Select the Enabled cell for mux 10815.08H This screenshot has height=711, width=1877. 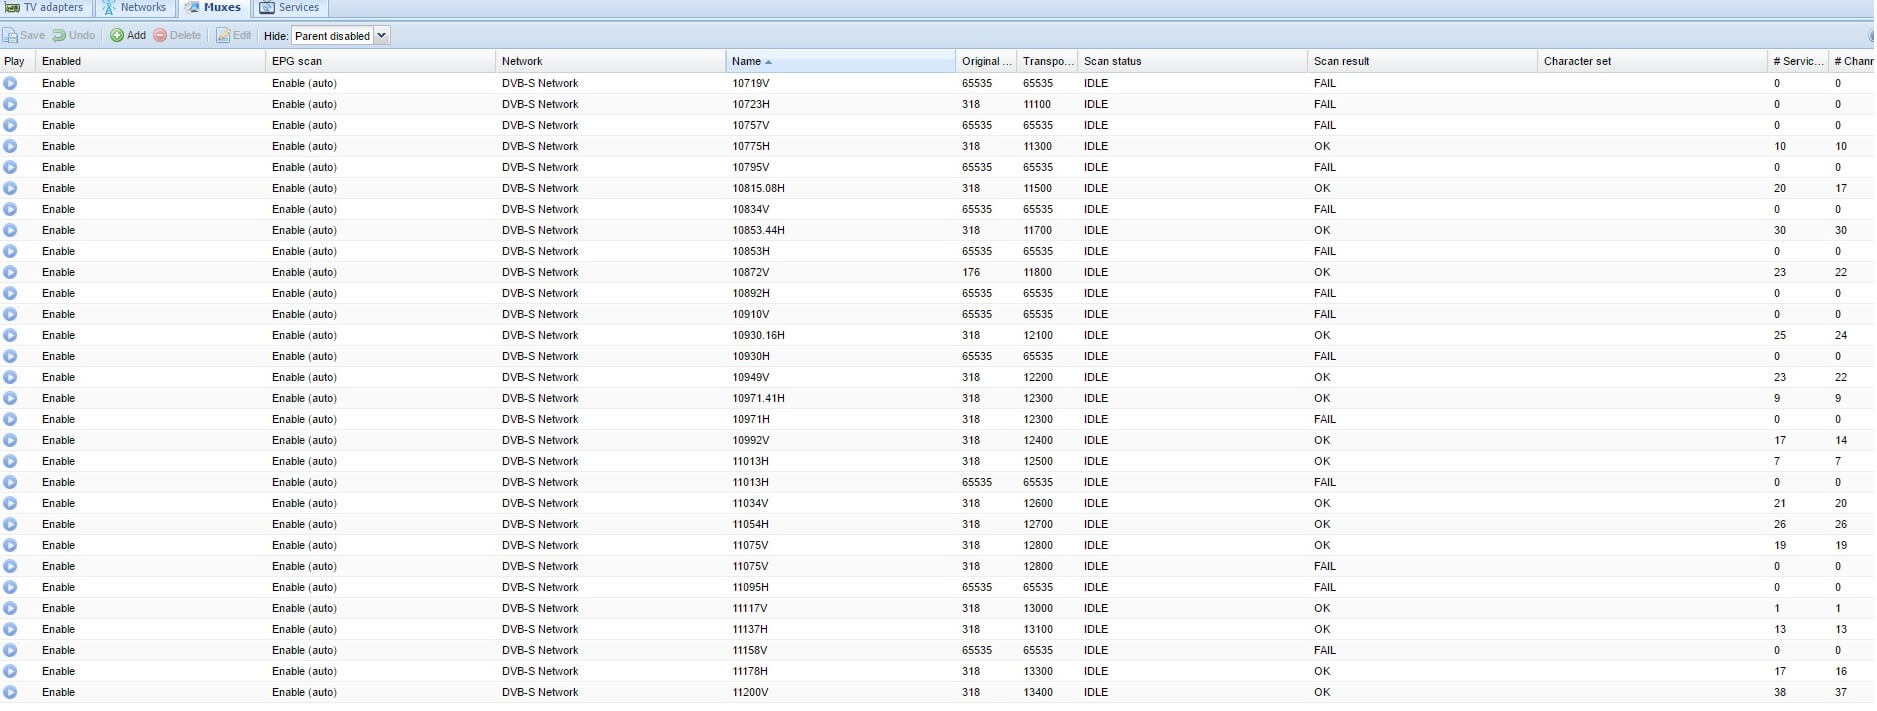click(58, 188)
